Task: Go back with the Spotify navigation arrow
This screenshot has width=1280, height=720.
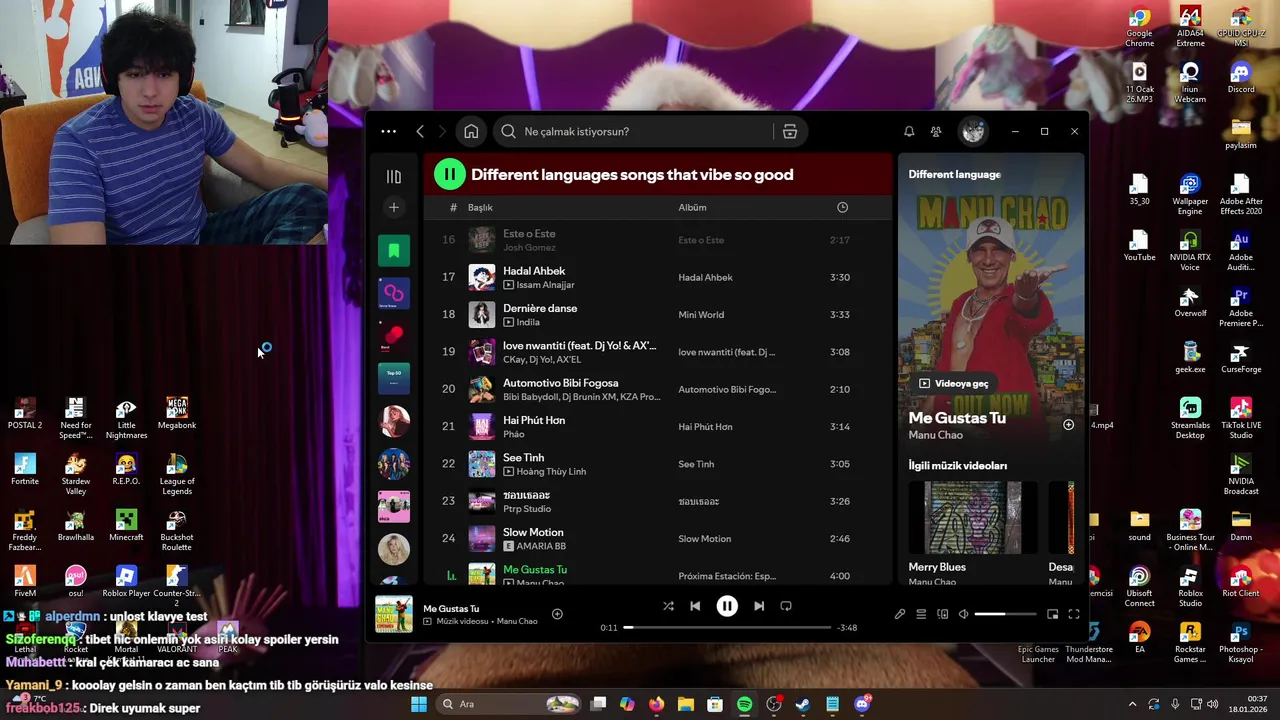Action: click(420, 132)
